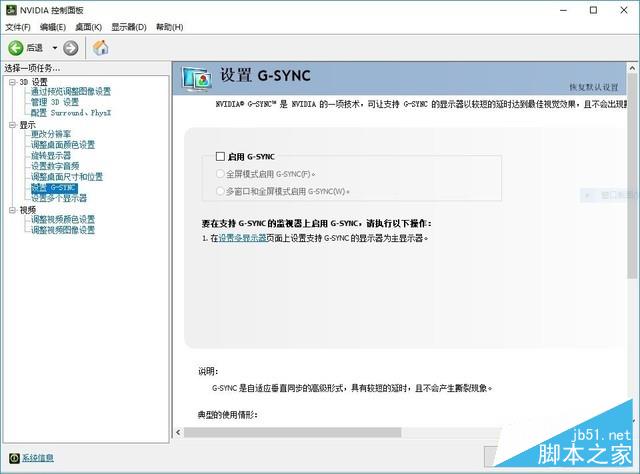Screen dimensions: 640x474
Task: Follow the 设置多显示器 hyperlink in instructions
Action: pos(242,238)
